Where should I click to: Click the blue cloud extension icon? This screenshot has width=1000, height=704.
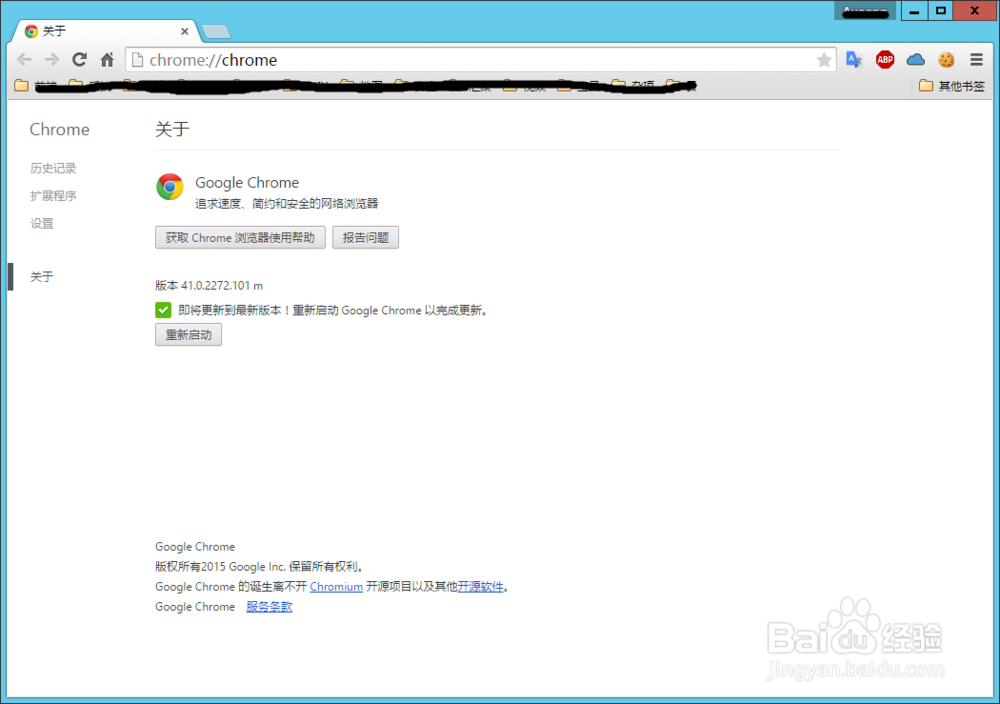(x=916, y=60)
